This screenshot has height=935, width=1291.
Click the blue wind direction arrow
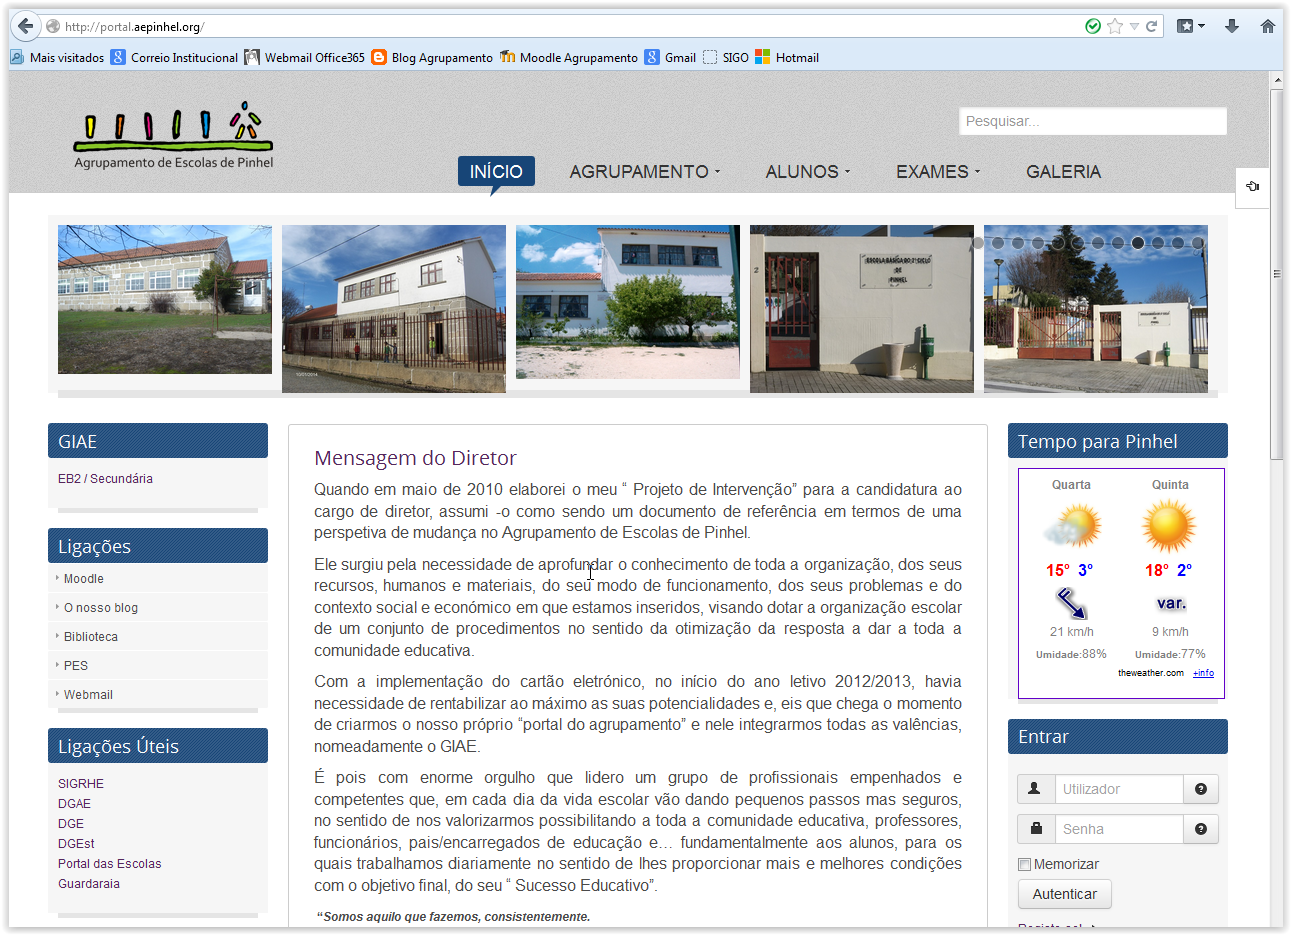point(1071,603)
